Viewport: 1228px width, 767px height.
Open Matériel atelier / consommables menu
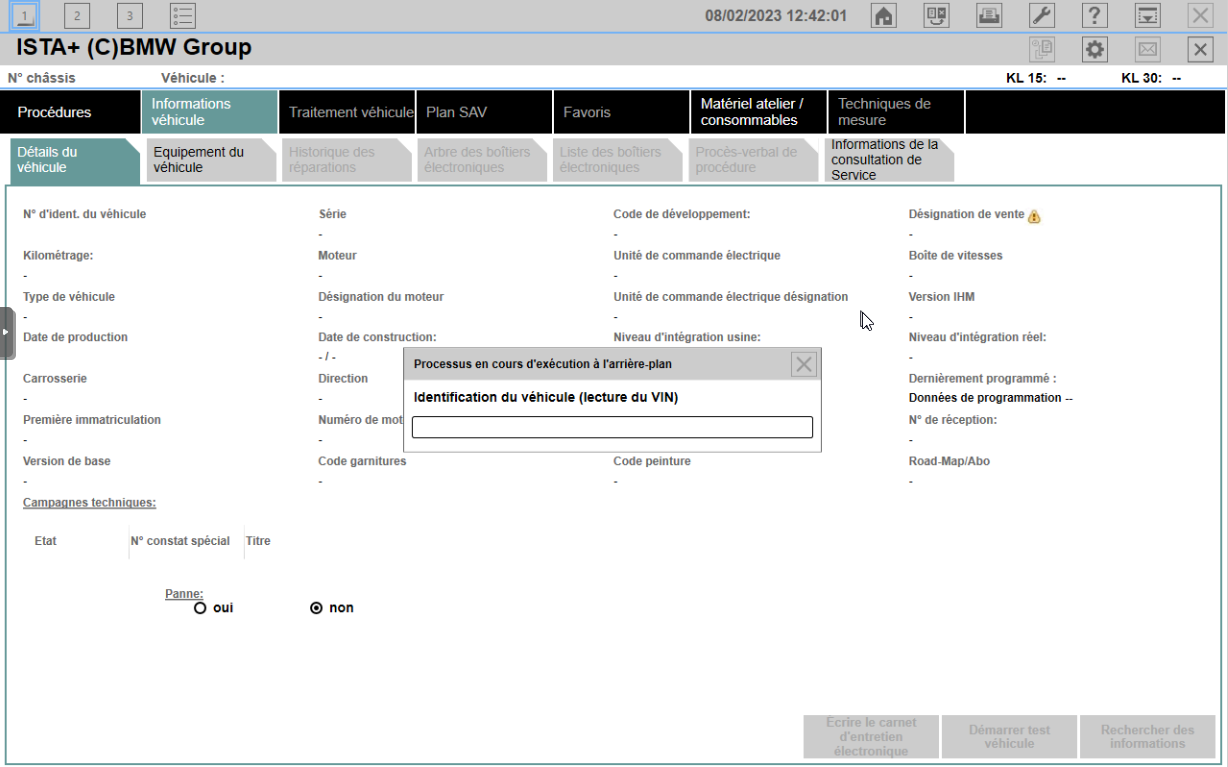(x=758, y=112)
